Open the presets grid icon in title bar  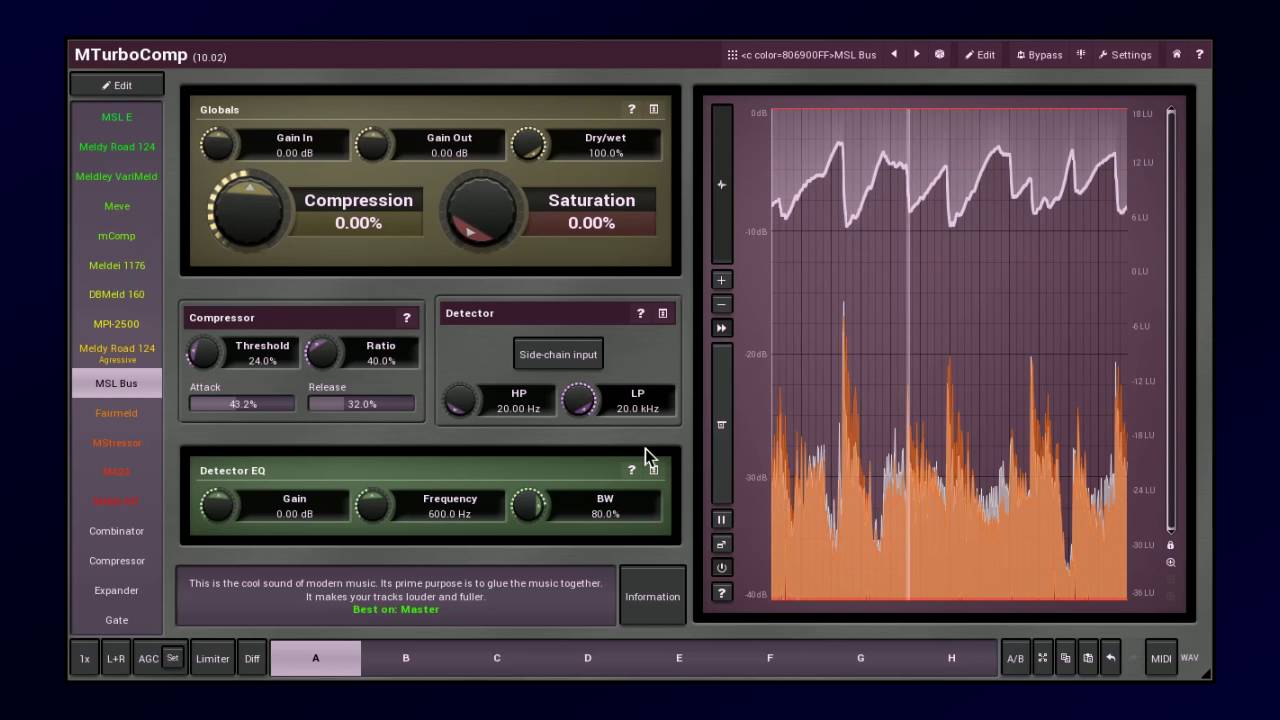pyautogui.click(x=733, y=55)
